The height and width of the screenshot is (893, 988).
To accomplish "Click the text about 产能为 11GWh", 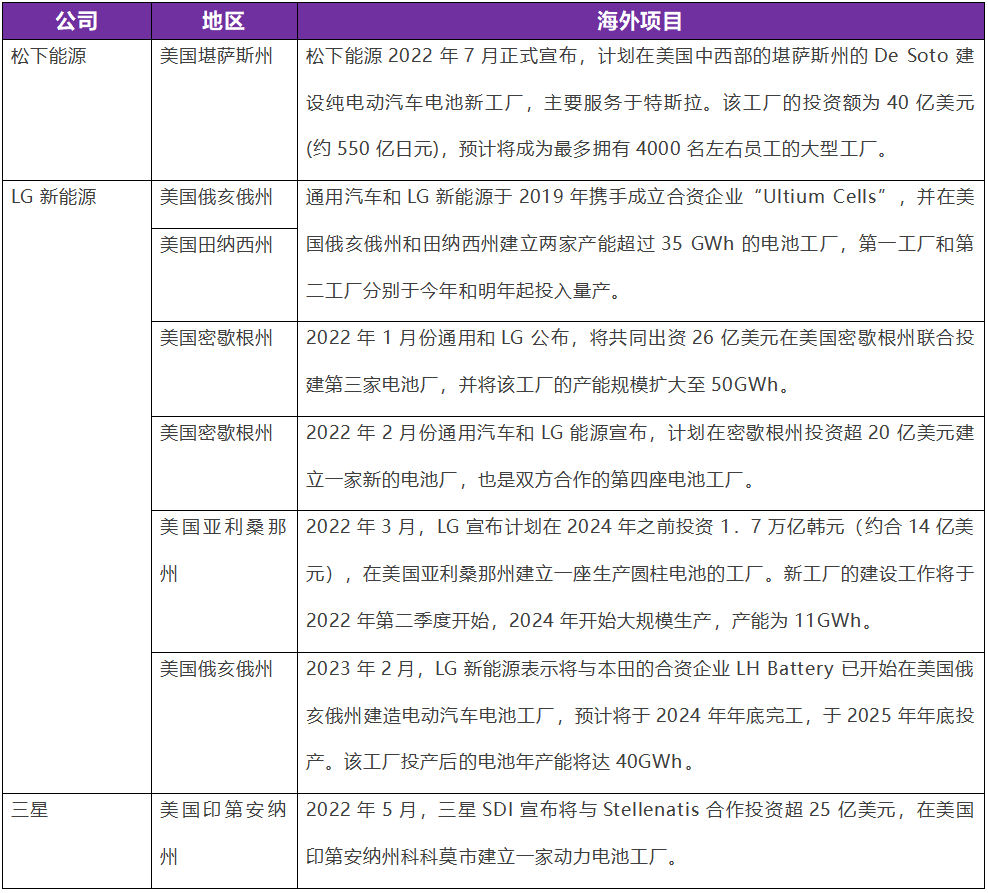I will [640, 581].
